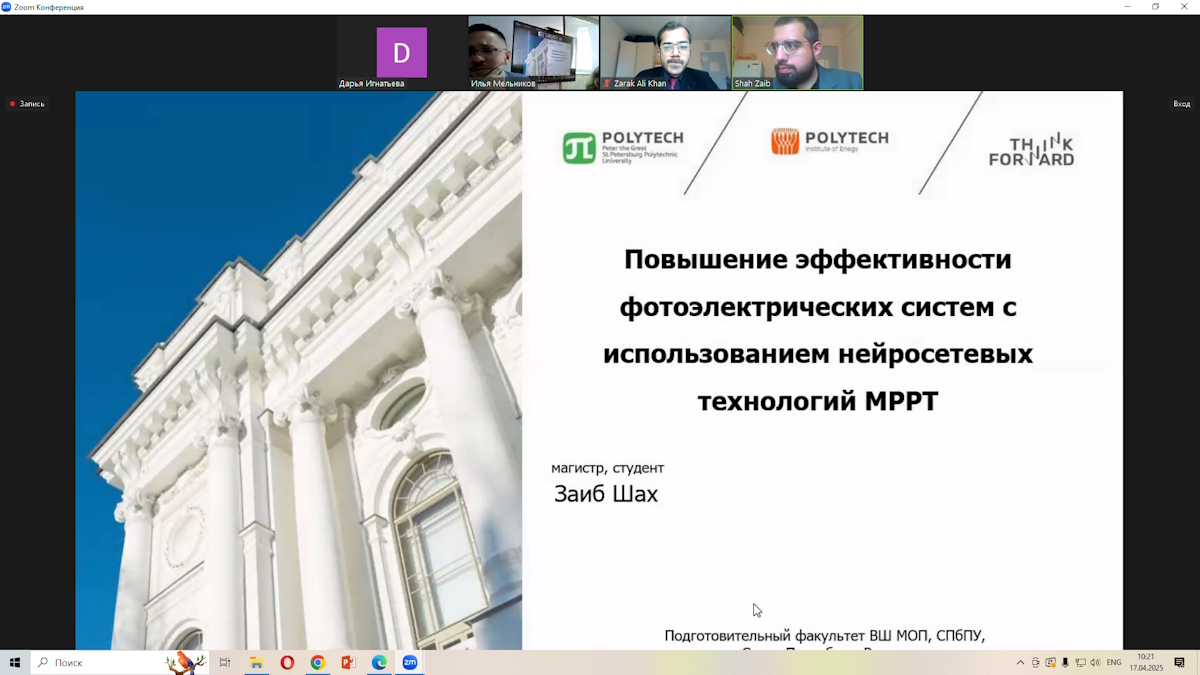This screenshot has height=675, width=1200.
Task: Click the Think Forward logo on the slide
Action: point(1031,150)
